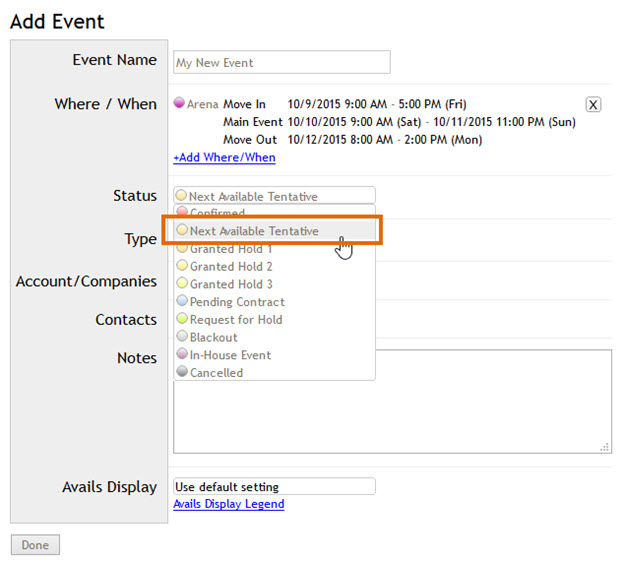
Task: Select Granted Hold 1 option
Action: click(230, 249)
